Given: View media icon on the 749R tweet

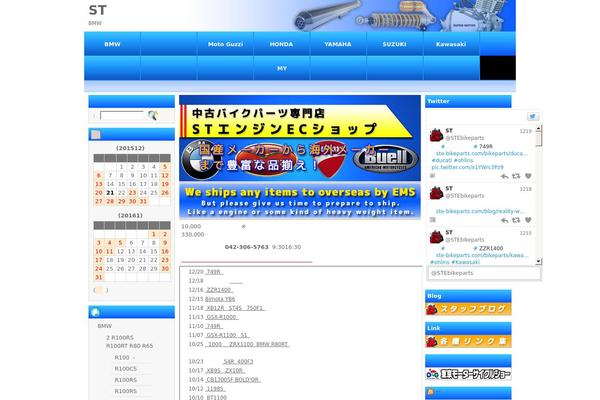Looking at the screenshot, I should click(x=433, y=176).
